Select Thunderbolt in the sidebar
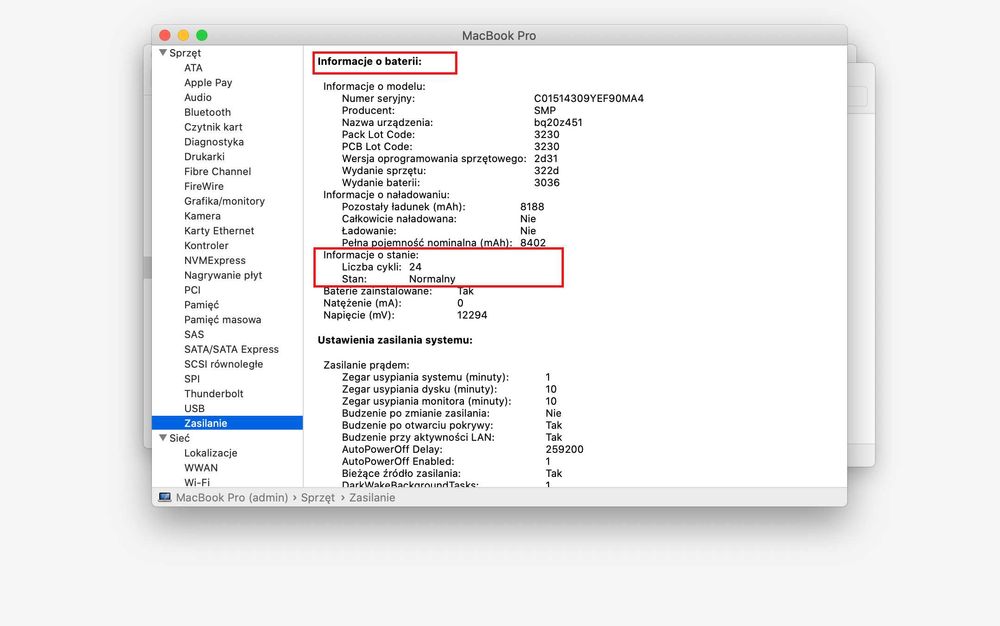The height and width of the screenshot is (626, 1000). (214, 393)
